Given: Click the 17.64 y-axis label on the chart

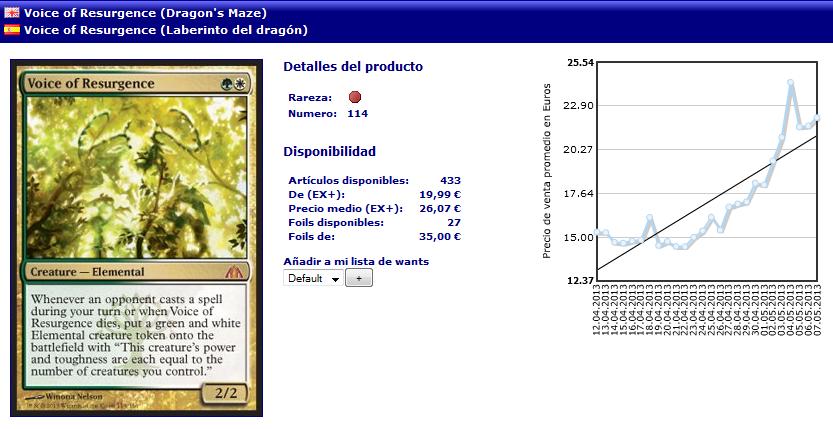Looking at the screenshot, I should point(579,194).
